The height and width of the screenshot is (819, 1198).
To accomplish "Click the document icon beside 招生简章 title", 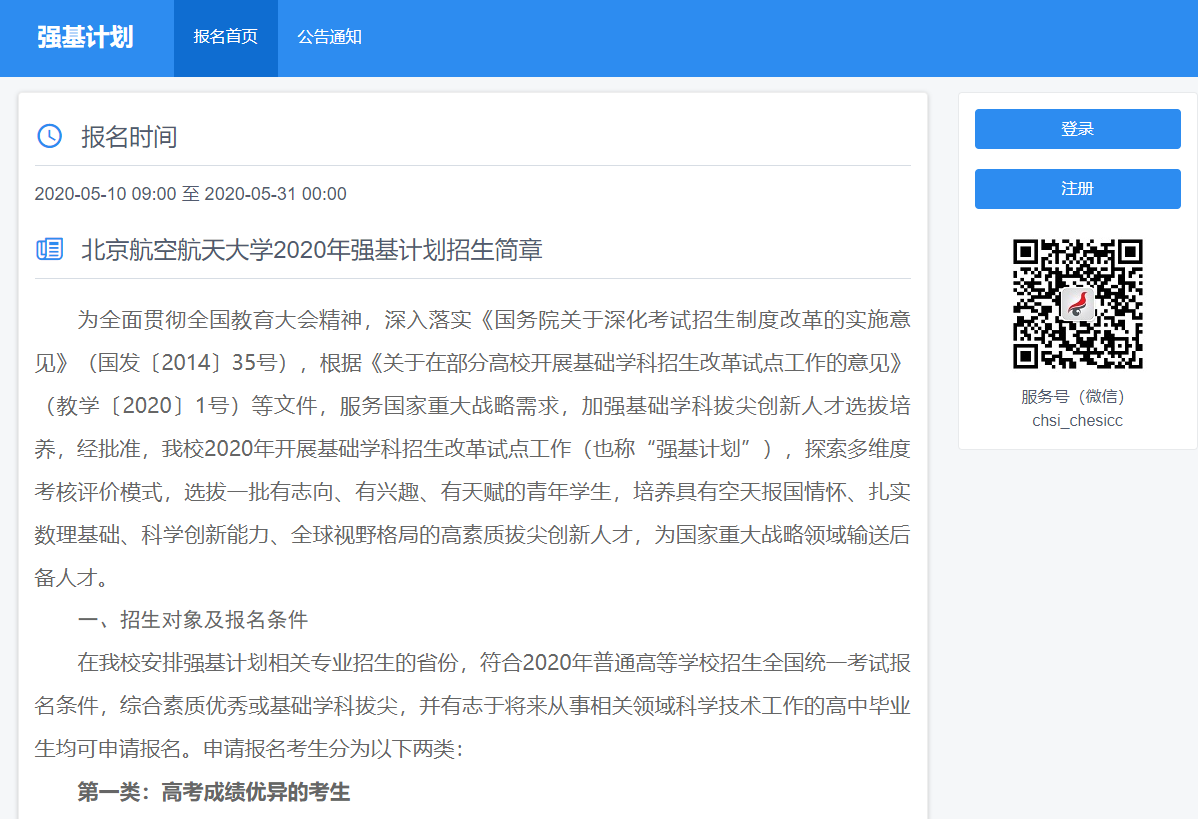I will (x=50, y=249).
